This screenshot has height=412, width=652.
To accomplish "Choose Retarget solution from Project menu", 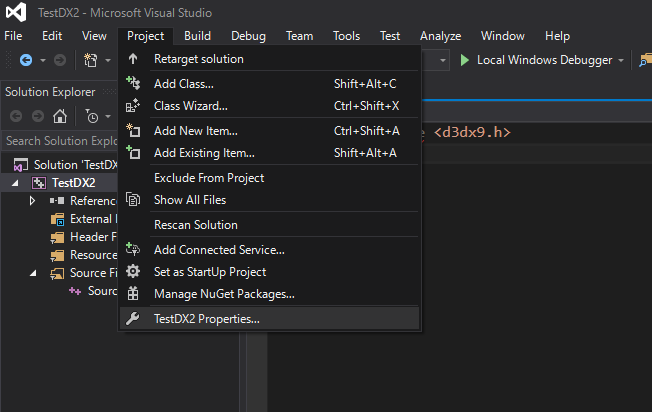I will coord(269,59).
